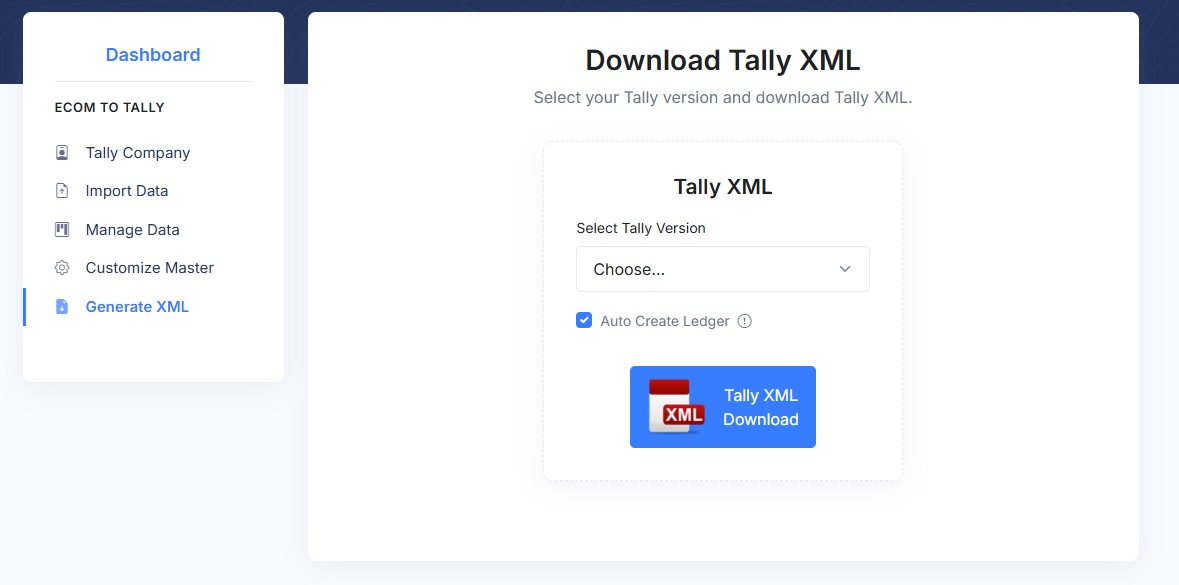Open Manage Data from sidebar
1179x585 pixels.
click(x=132, y=229)
